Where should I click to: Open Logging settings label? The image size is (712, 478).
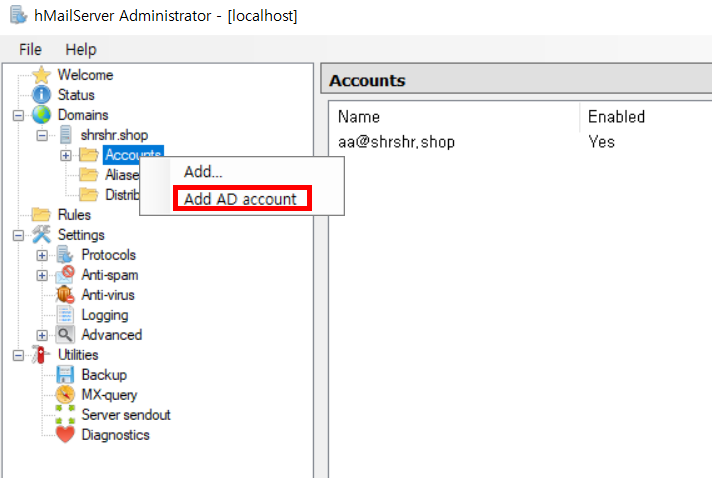pyautogui.click(x=104, y=315)
